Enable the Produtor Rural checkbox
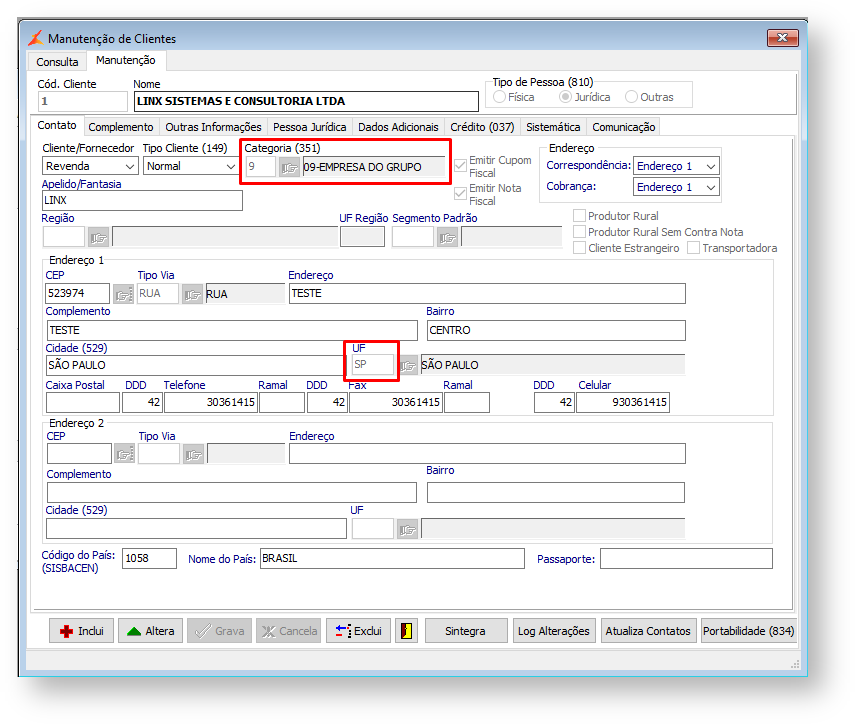The width and height of the screenshot is (856, 725). 580,216
